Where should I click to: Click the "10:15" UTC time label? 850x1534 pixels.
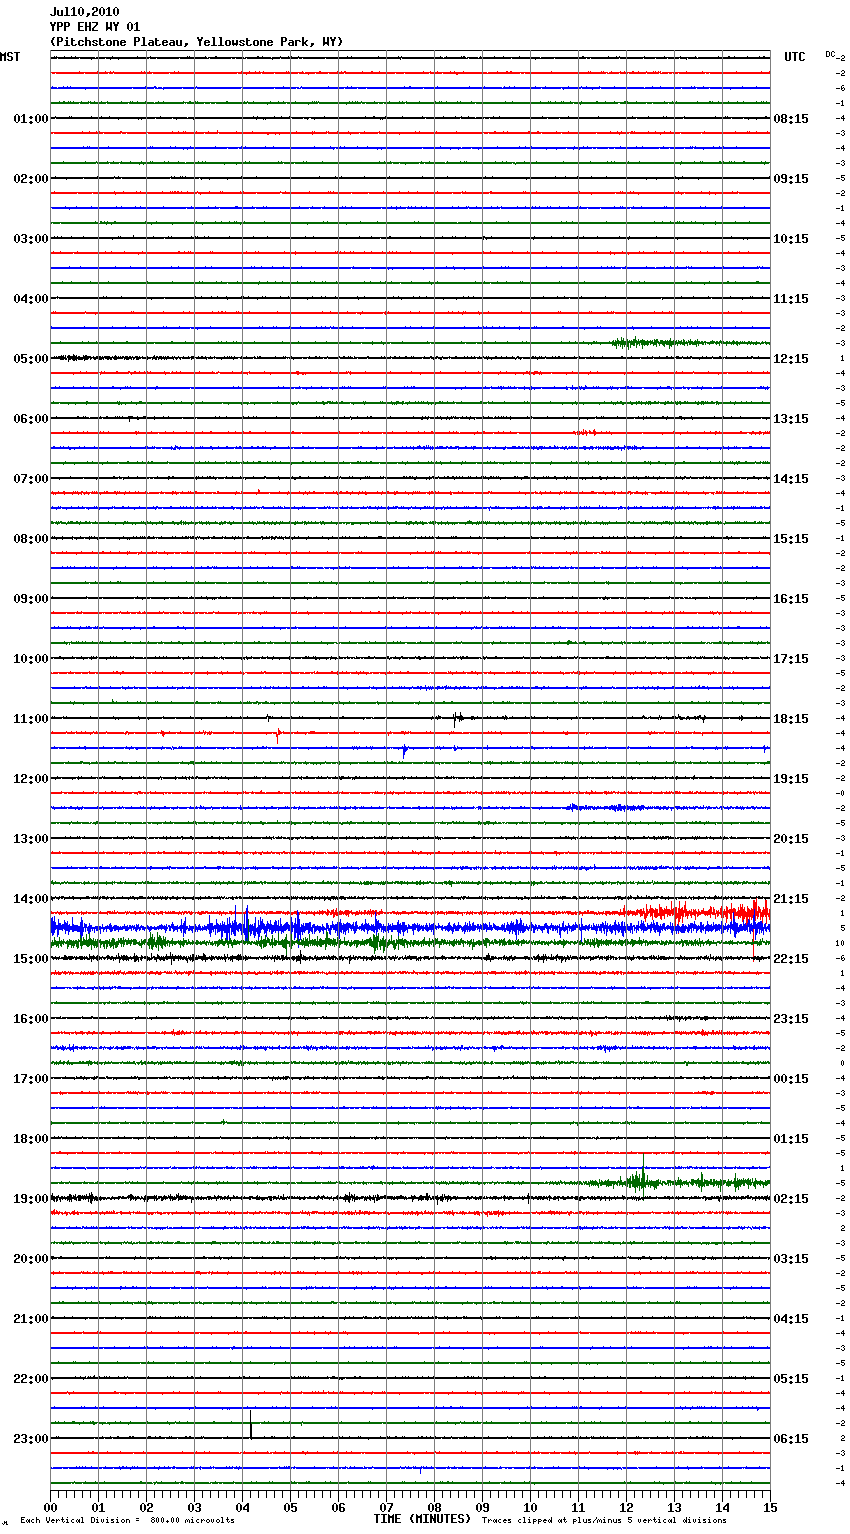pyautogui.click(x=791, y=239)
